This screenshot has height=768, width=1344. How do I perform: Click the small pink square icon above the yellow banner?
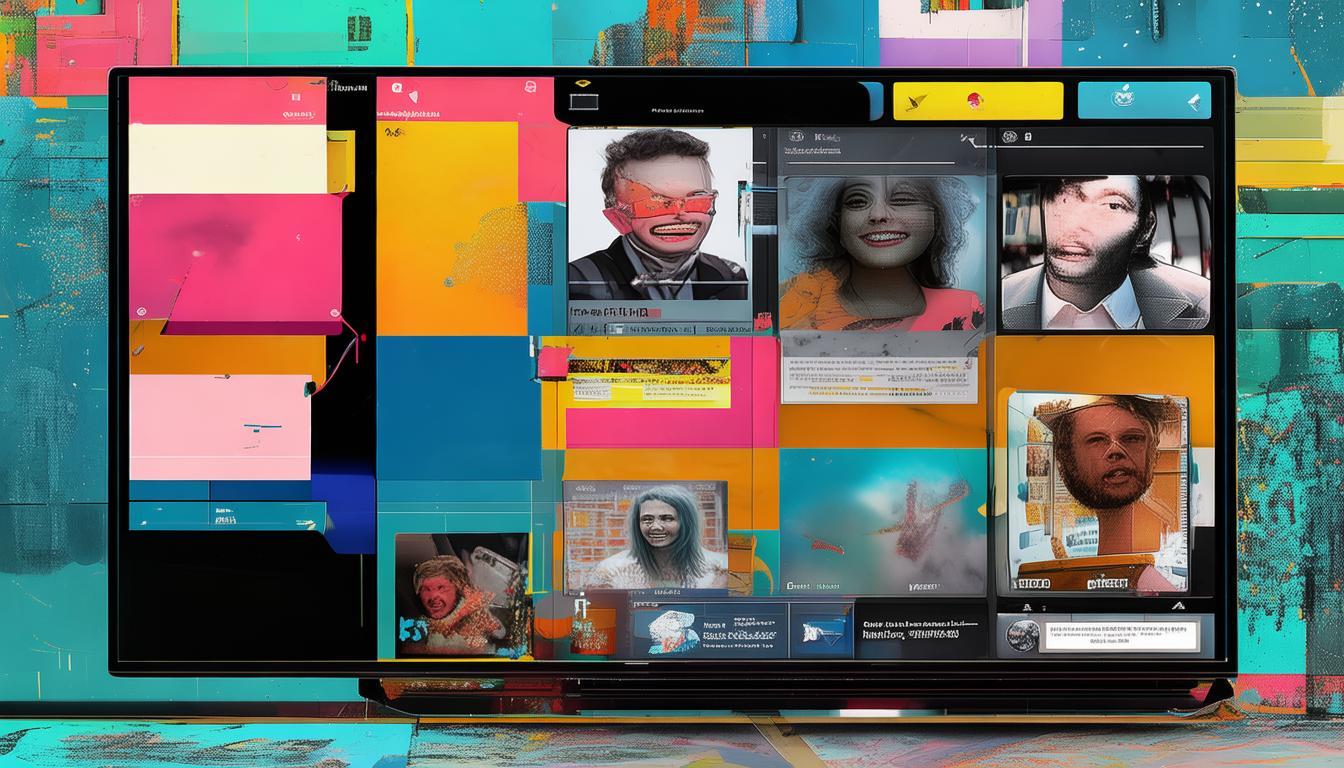point(552,361)
